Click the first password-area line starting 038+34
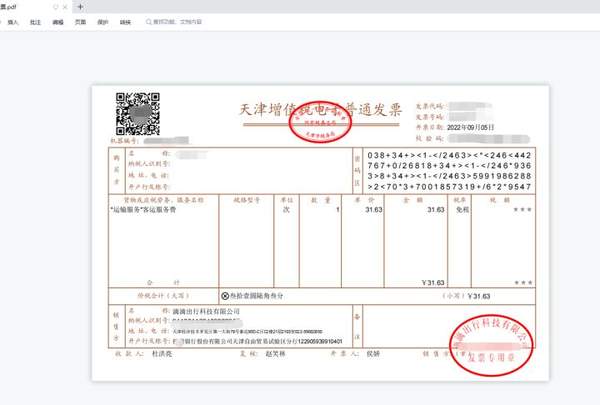This screenshot has width=600, height=405. coord(449,155)
